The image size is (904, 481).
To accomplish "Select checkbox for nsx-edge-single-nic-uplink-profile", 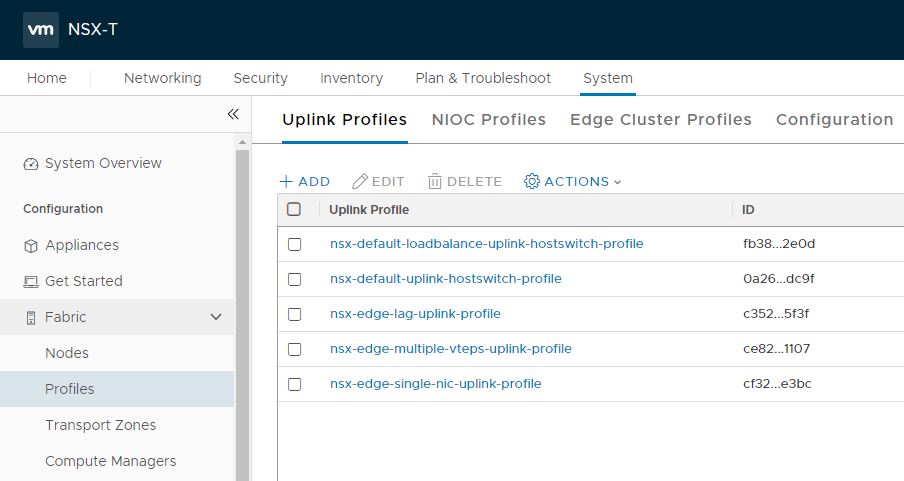I will click(294, 384).
